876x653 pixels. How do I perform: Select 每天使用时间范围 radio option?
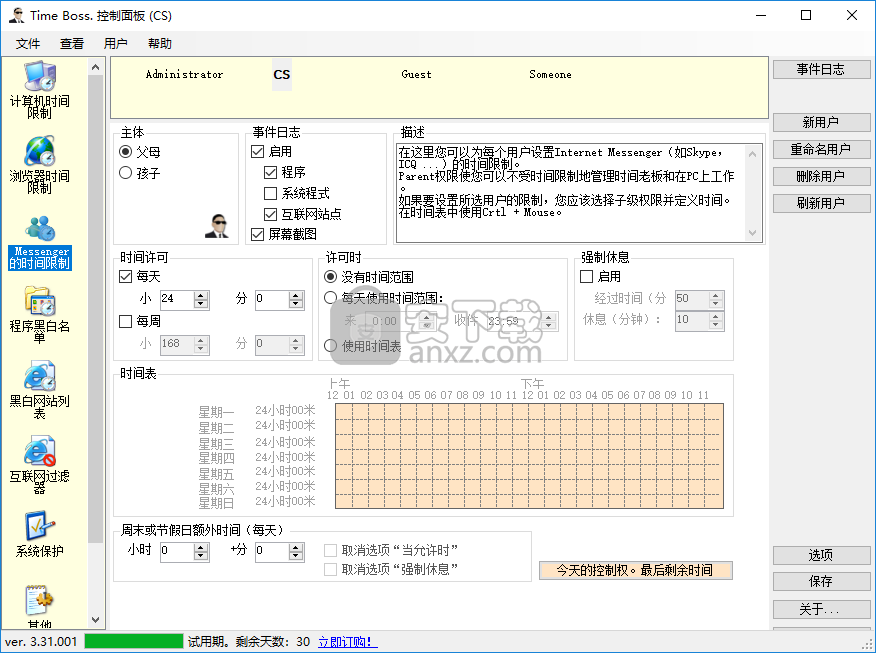pos(331,298)
